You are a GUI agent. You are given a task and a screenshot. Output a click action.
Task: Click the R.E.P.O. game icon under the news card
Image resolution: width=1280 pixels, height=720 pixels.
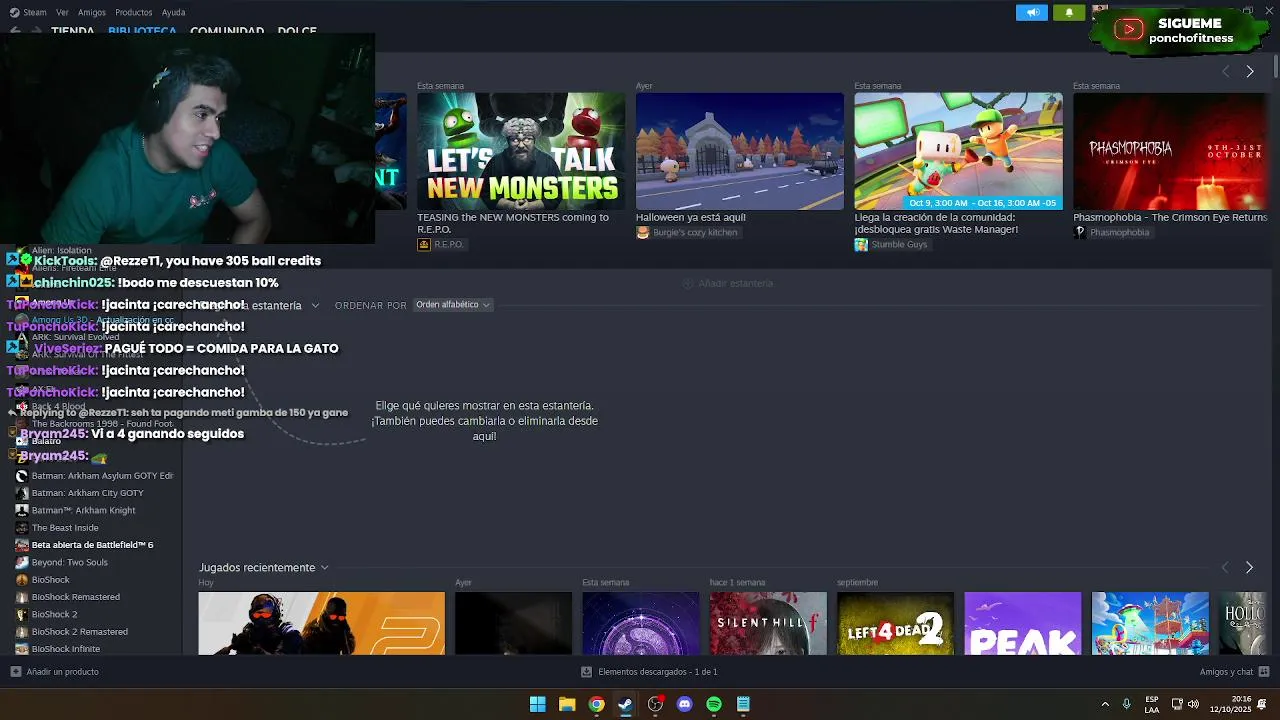click(x=424, y=244)
